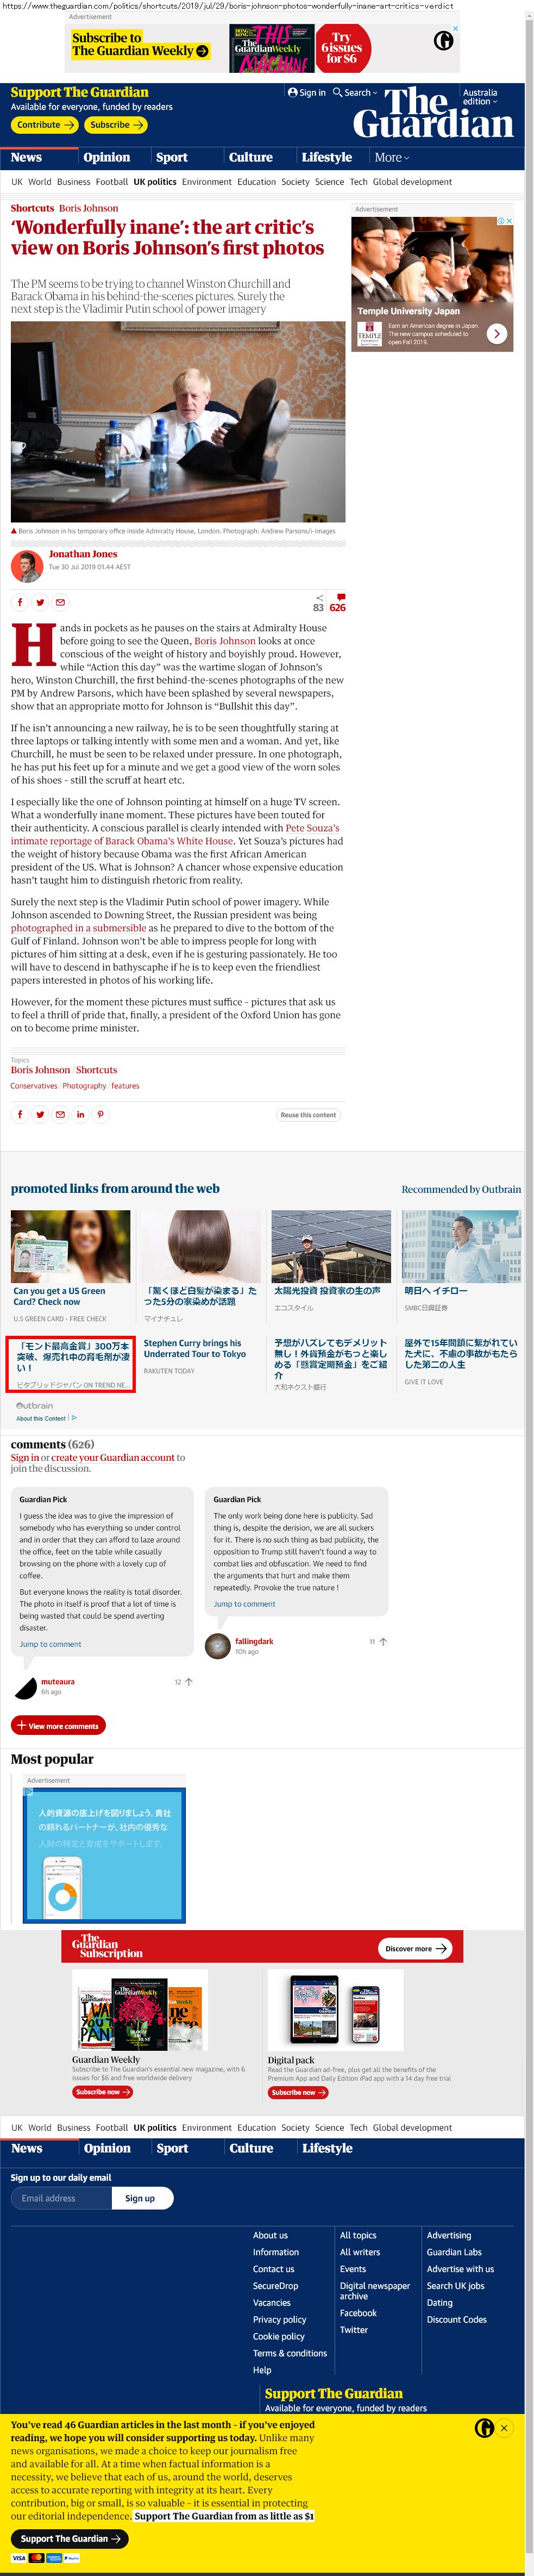The image size is (534, 2576).
Task: Open the muteaura commenter name
Action: (x=57, y=1682)
